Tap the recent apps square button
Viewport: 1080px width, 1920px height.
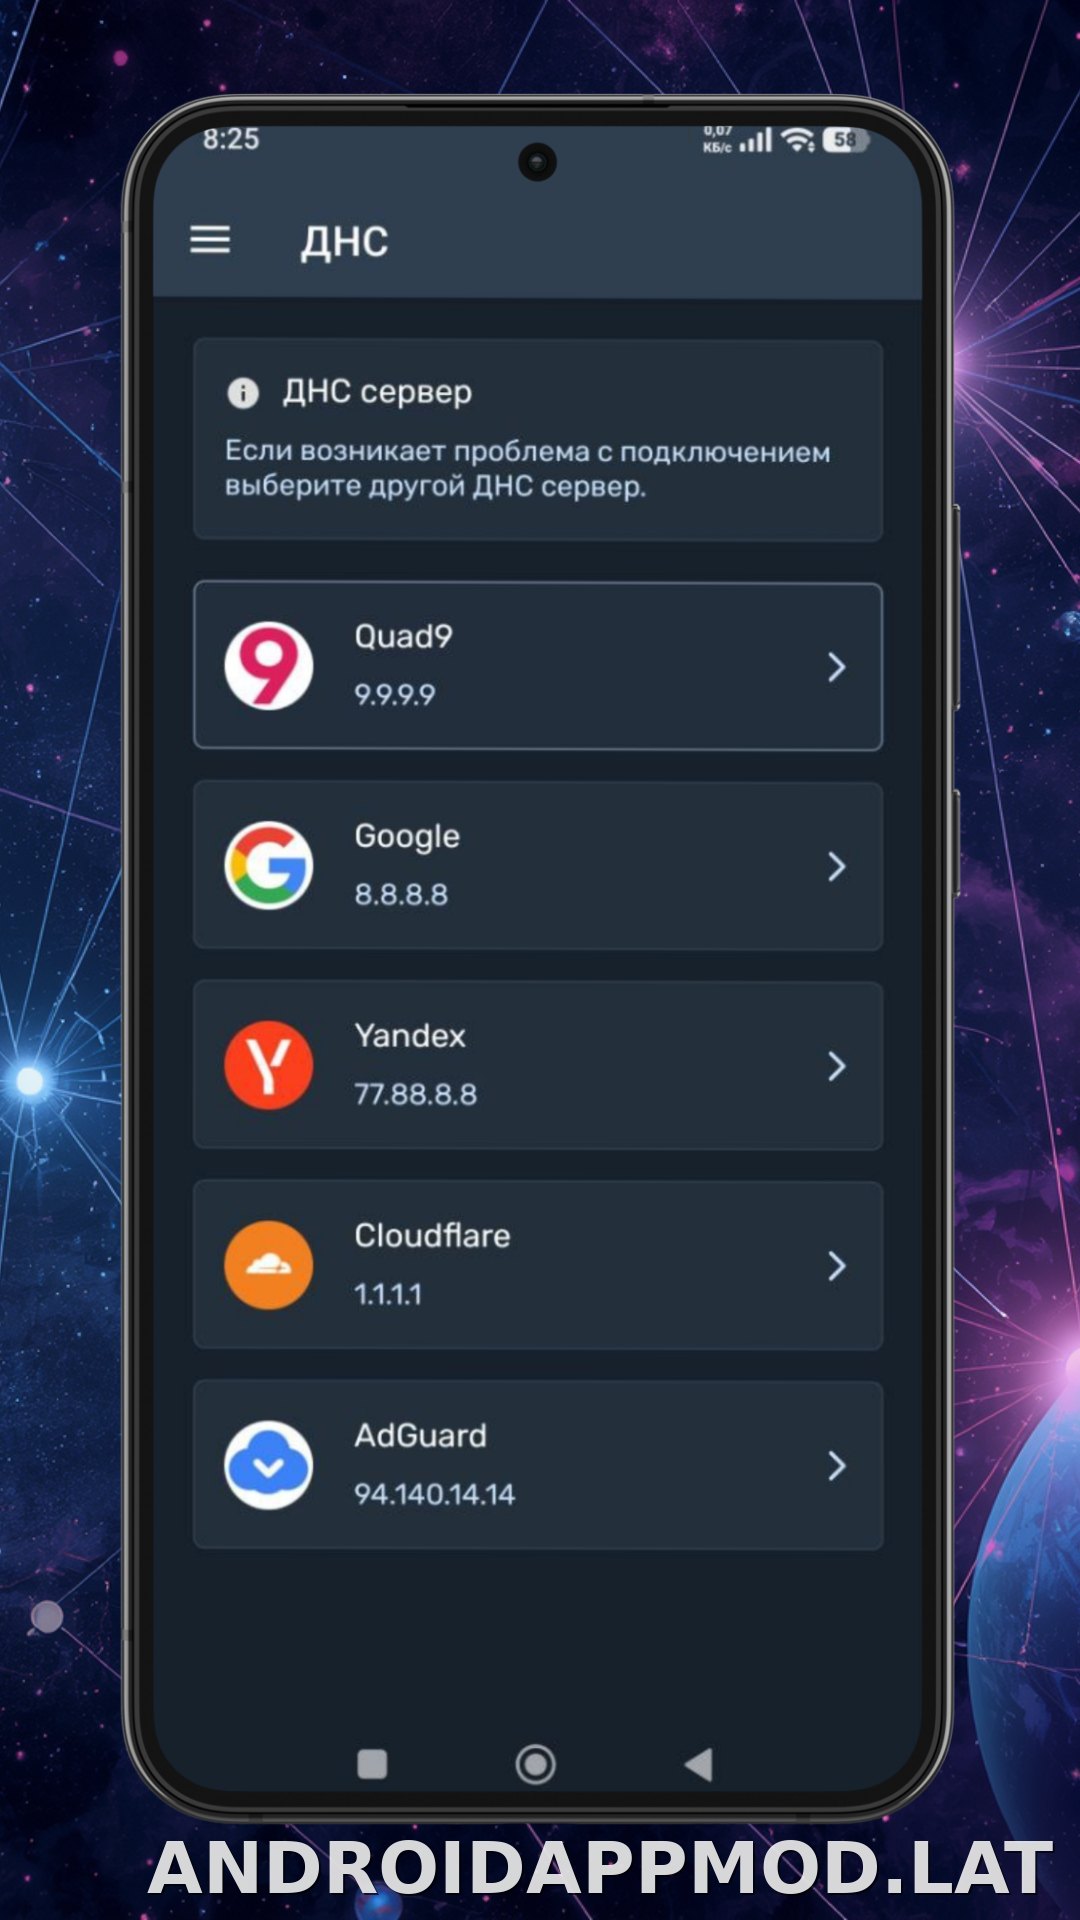(372, 1764)
